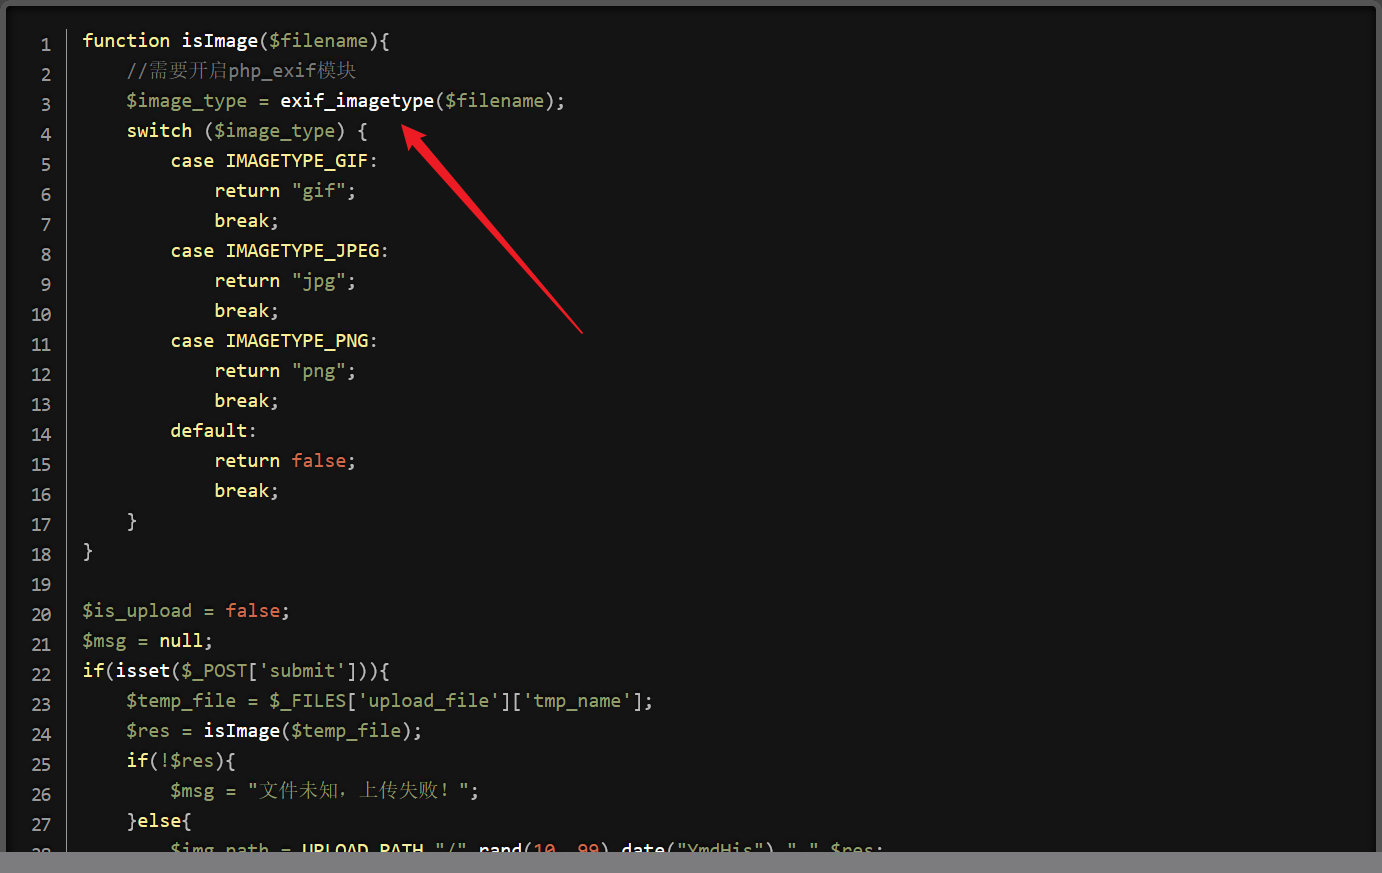Screen dimensions: 1382x873
Task: Select the IMAGETYPE_GIF constant
Action: point(297,161)
